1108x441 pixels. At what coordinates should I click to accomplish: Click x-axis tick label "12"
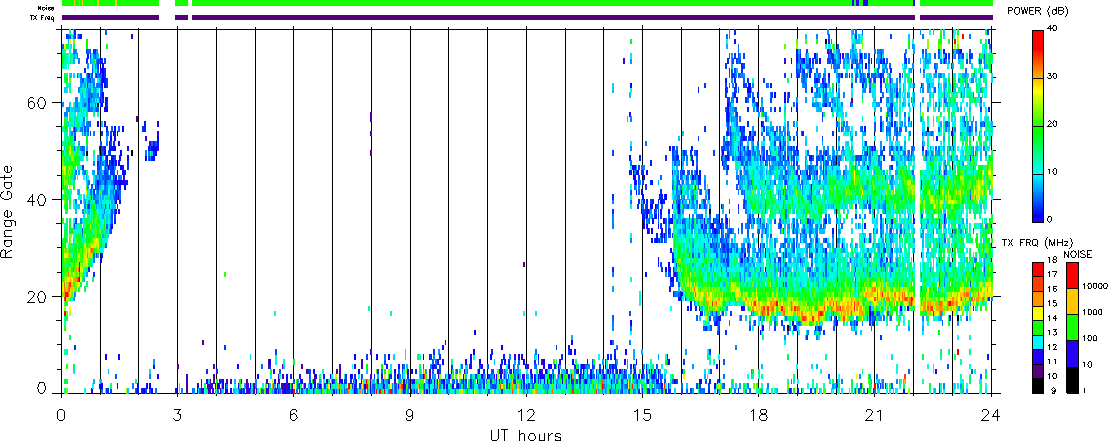pos(526,415)
